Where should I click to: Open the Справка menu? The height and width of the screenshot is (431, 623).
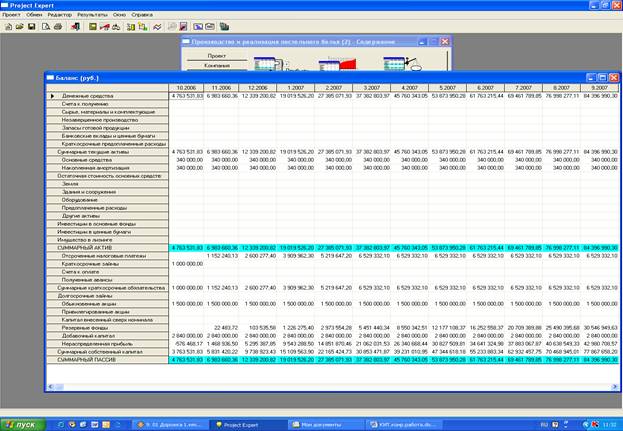point(142,15)
